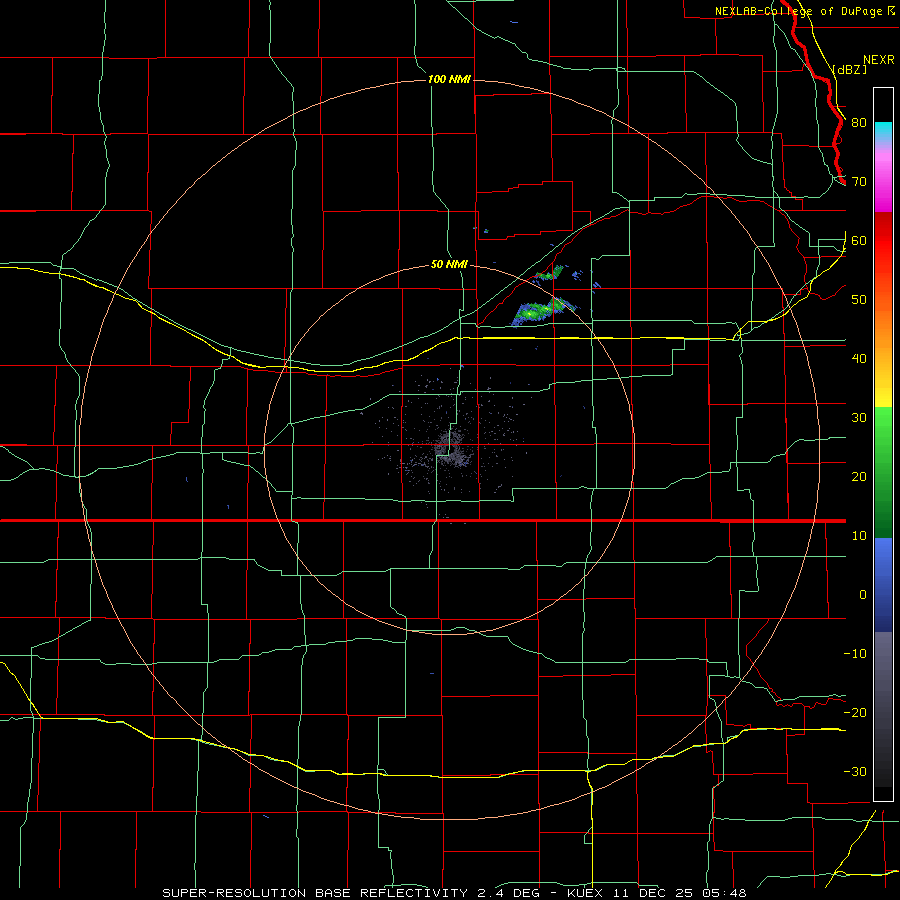
Task: Click the product title SUPER-RESOLUTION BASE REFLECTIVITY text
Action: (x=315, y=893)
